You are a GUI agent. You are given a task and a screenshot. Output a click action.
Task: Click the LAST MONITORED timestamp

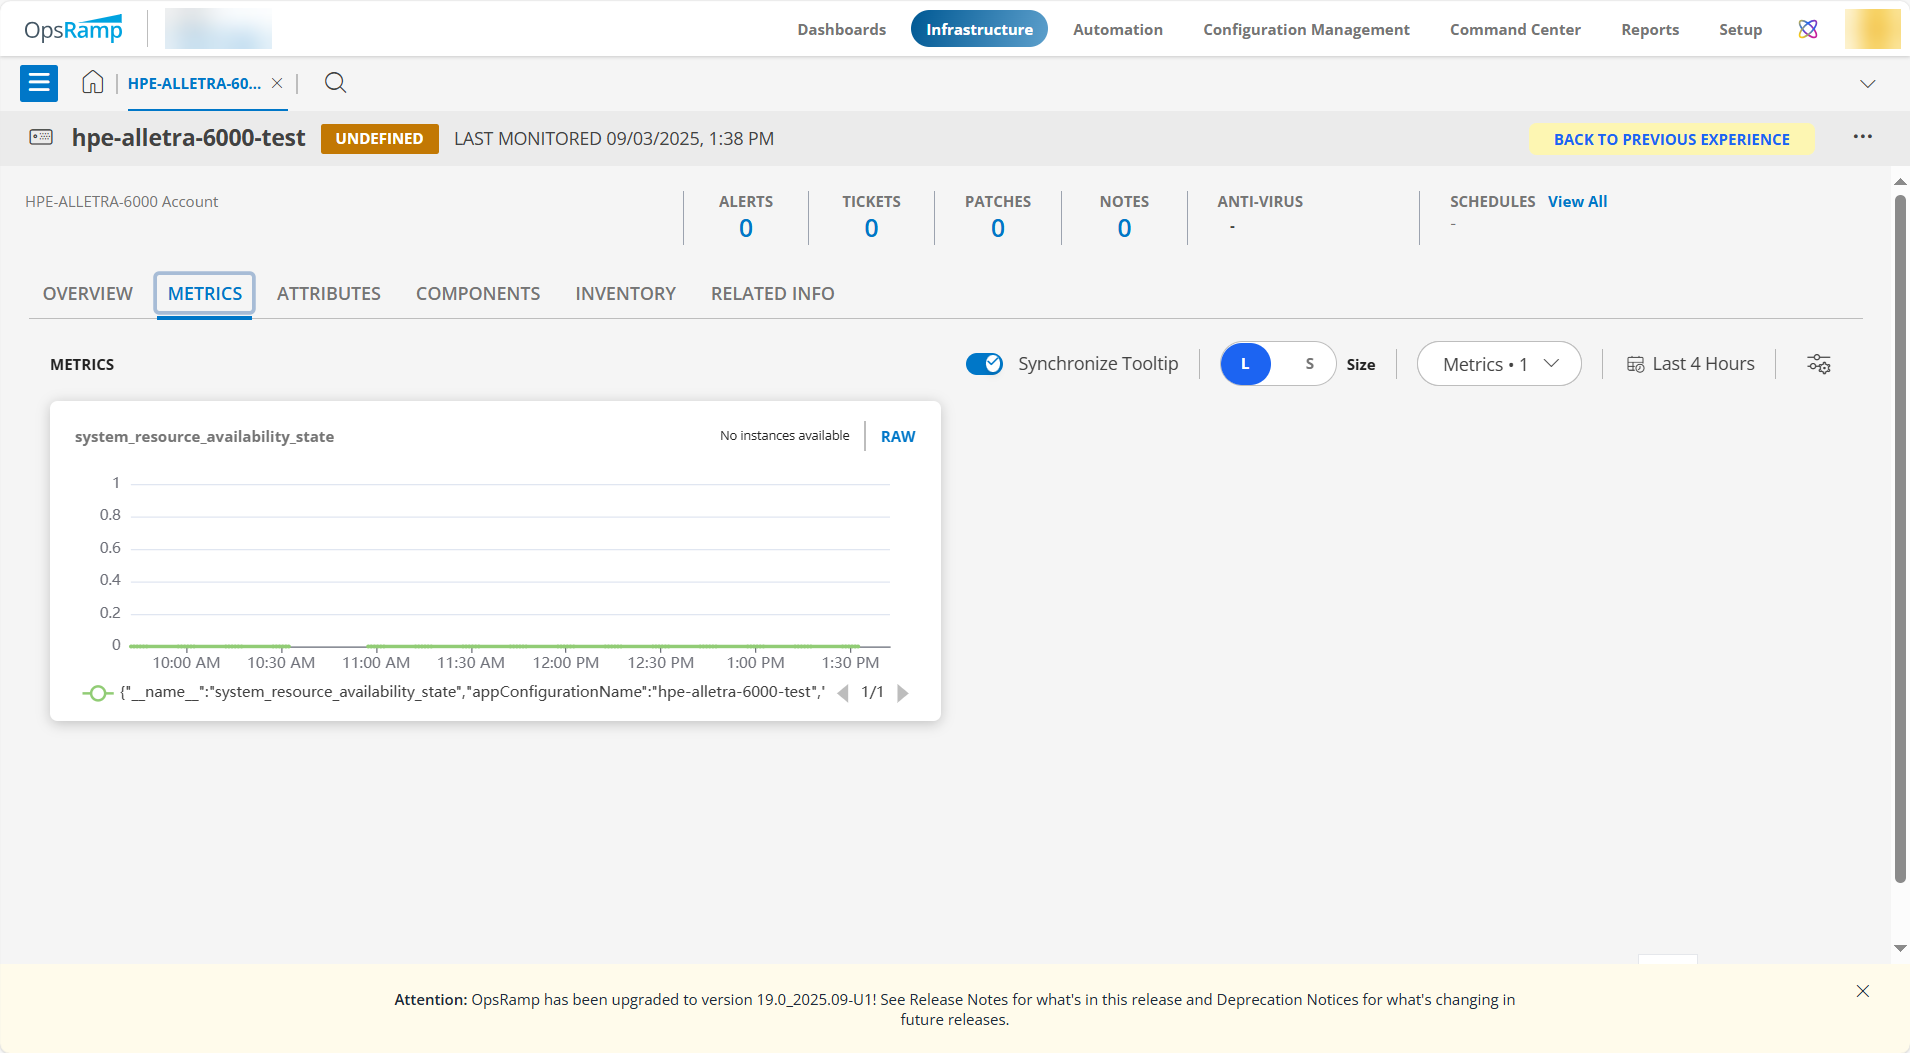click(614, 139)
